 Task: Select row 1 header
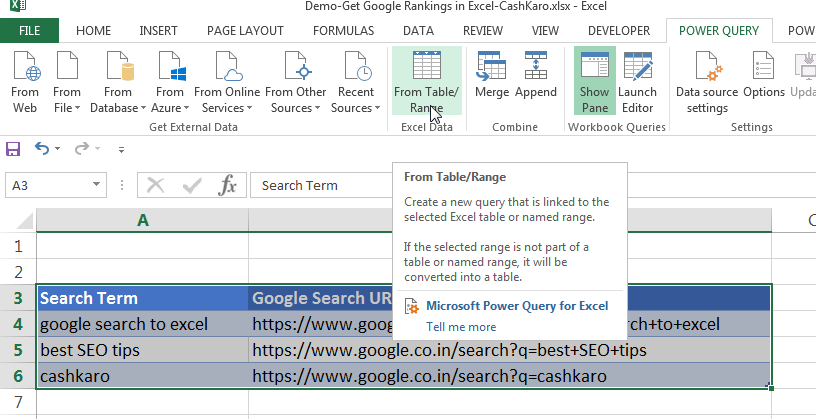[x=18, y=246]
